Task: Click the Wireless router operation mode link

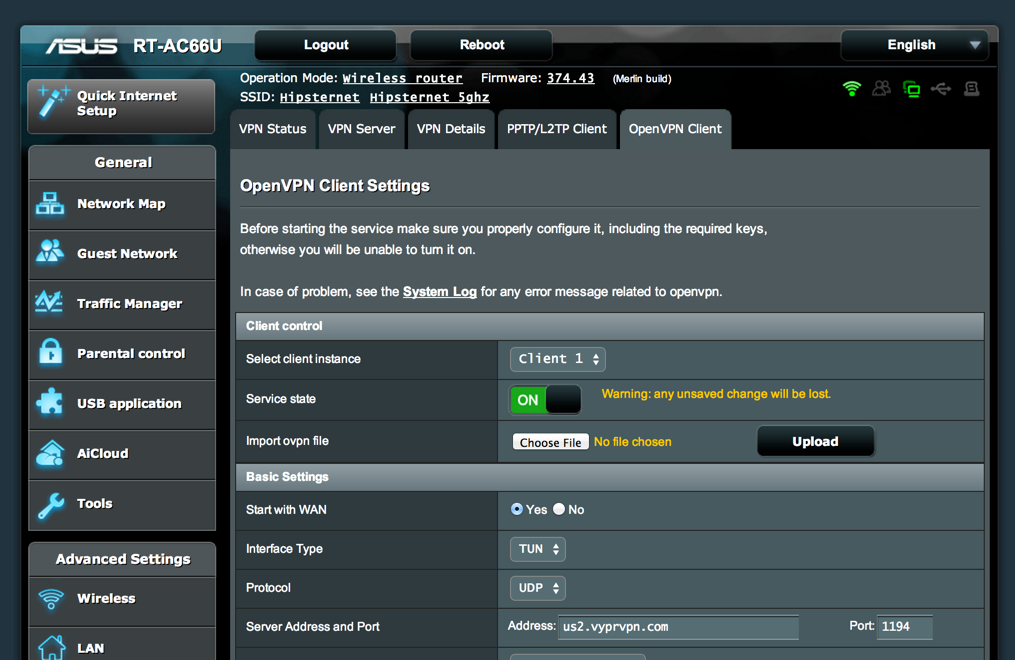Action: [403, 78]
